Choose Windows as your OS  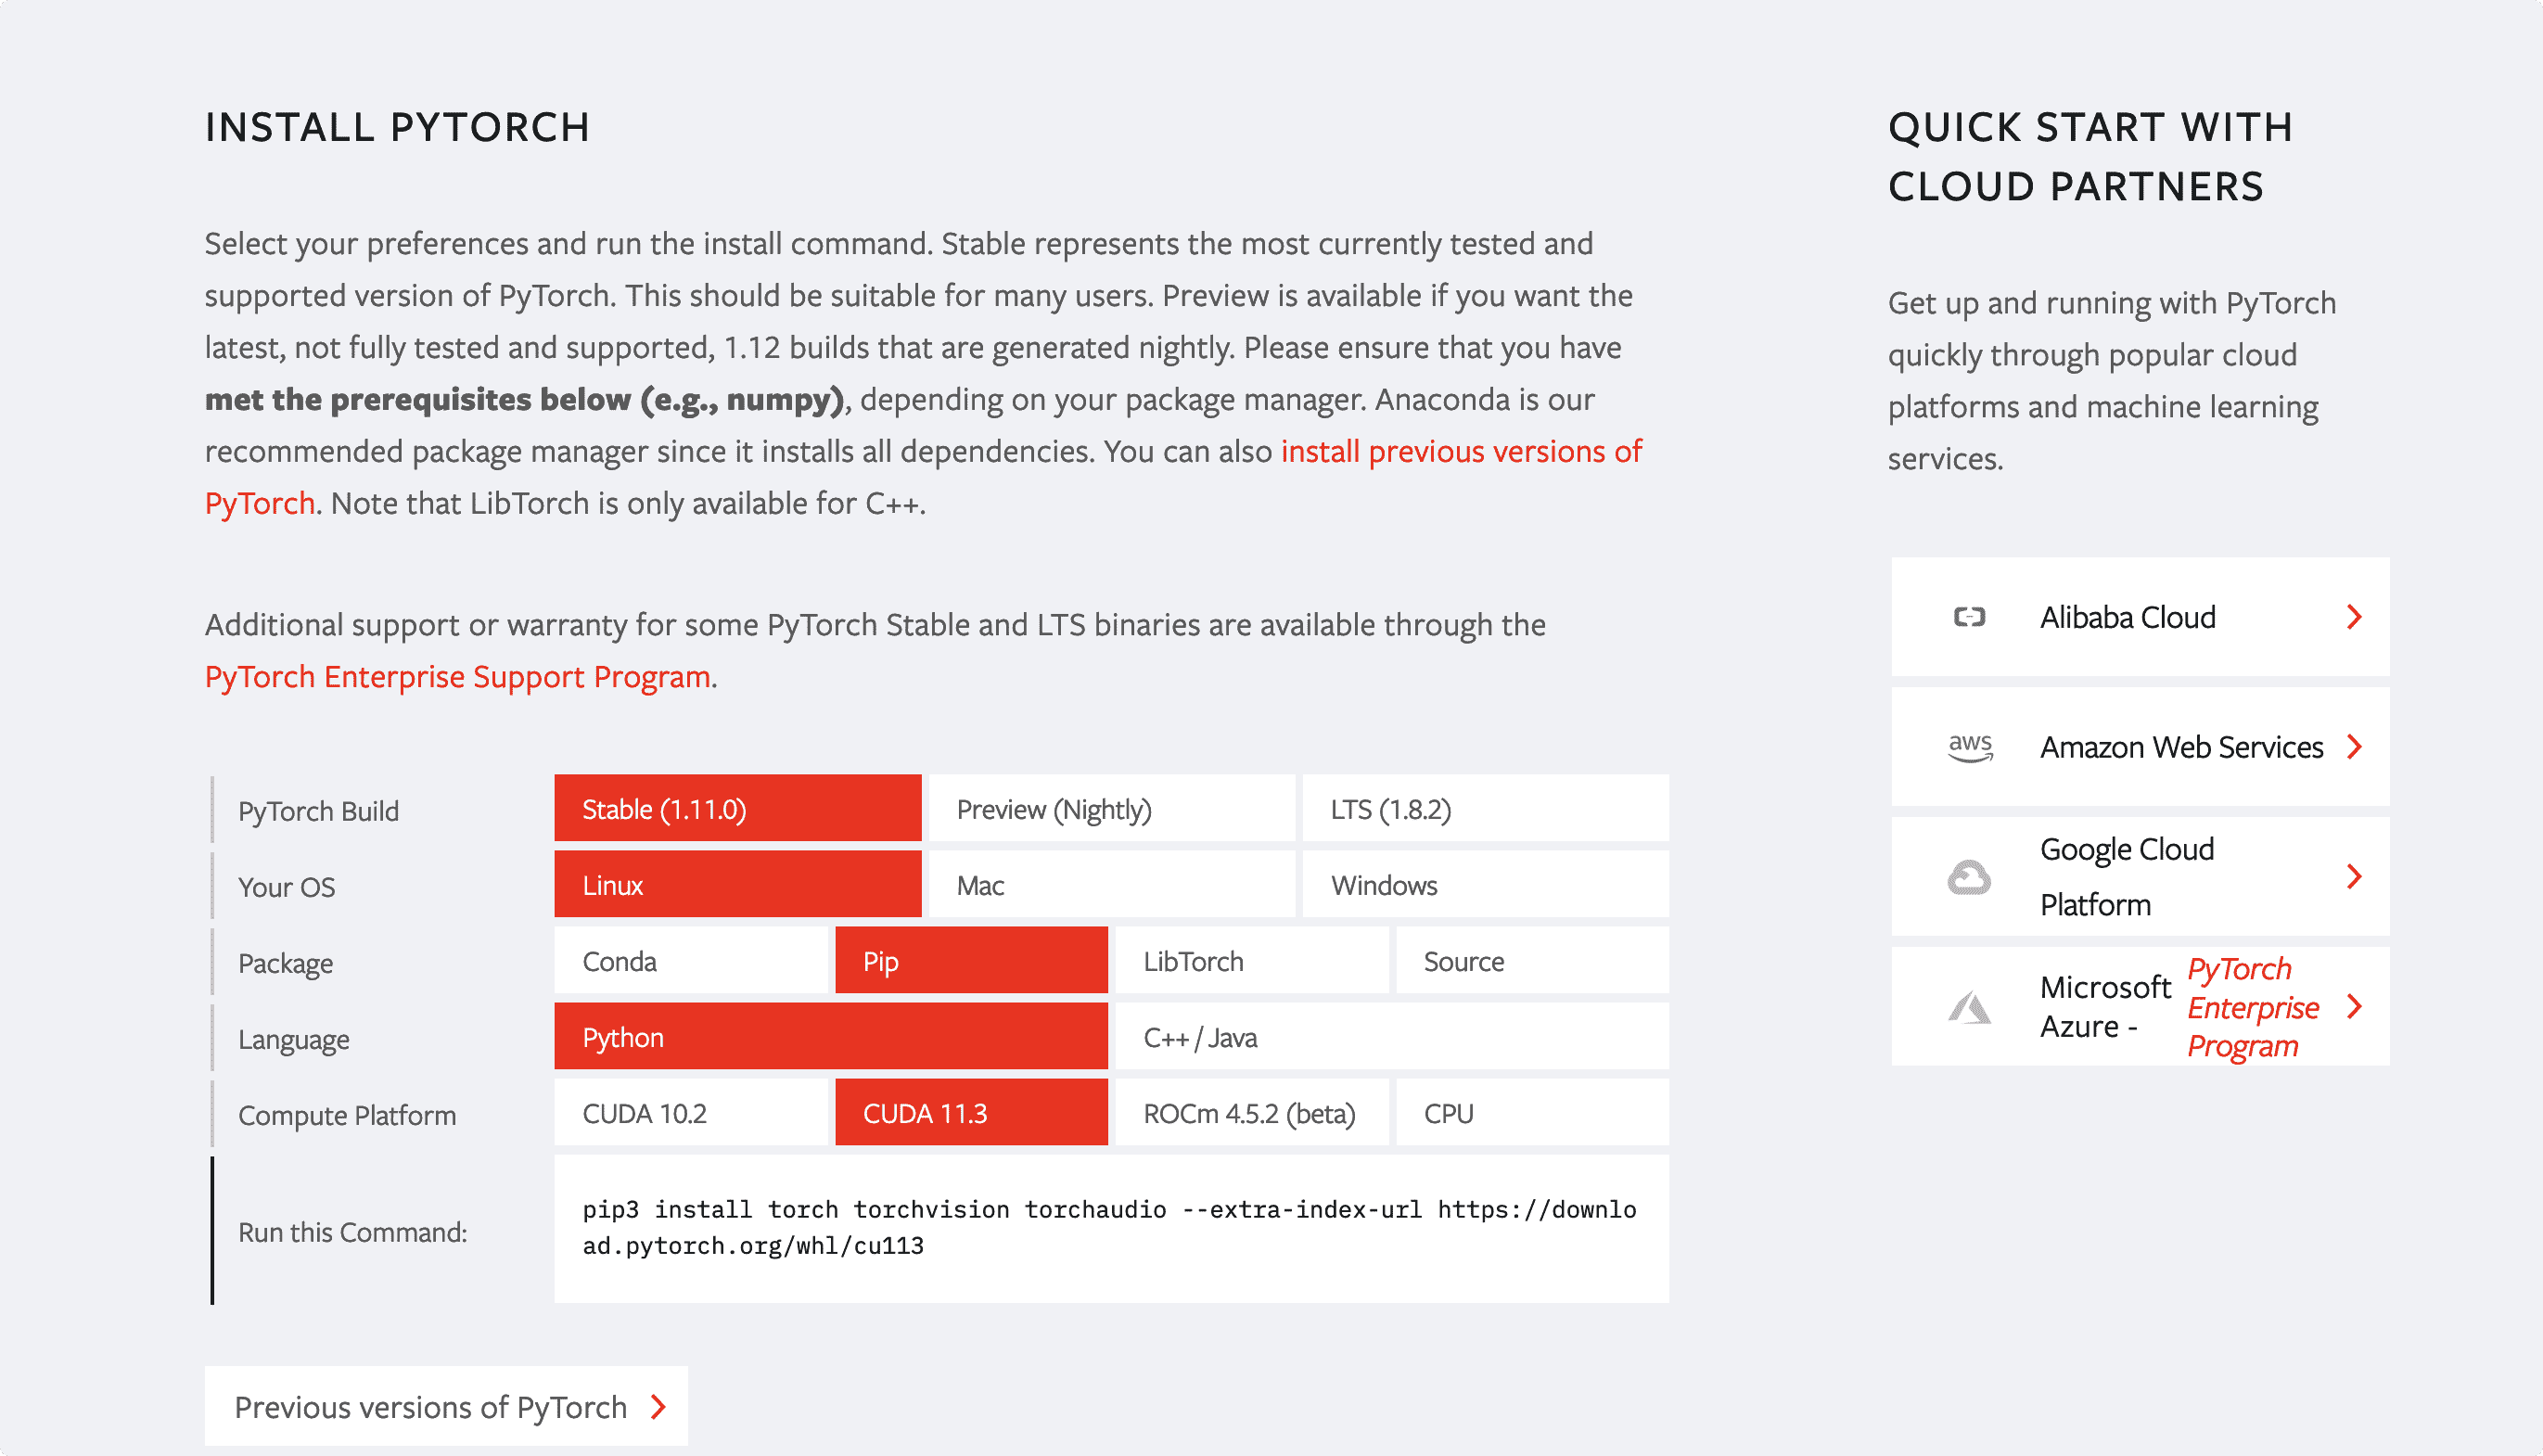point(1485,885)
